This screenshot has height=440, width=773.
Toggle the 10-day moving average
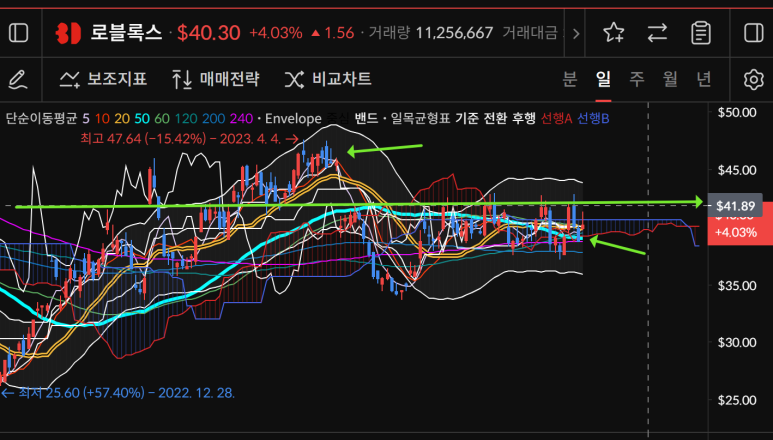click(x=103, y=118)
